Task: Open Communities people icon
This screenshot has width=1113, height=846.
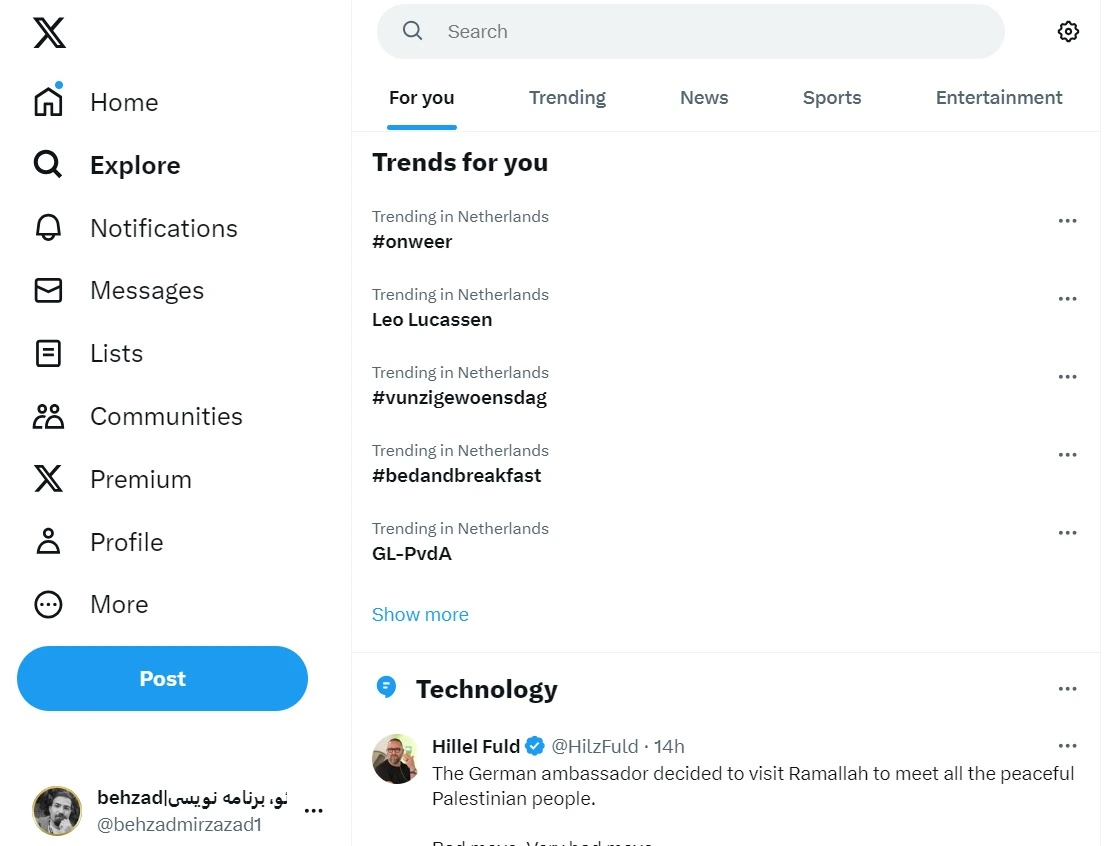Action: click(x=47, y=416)
